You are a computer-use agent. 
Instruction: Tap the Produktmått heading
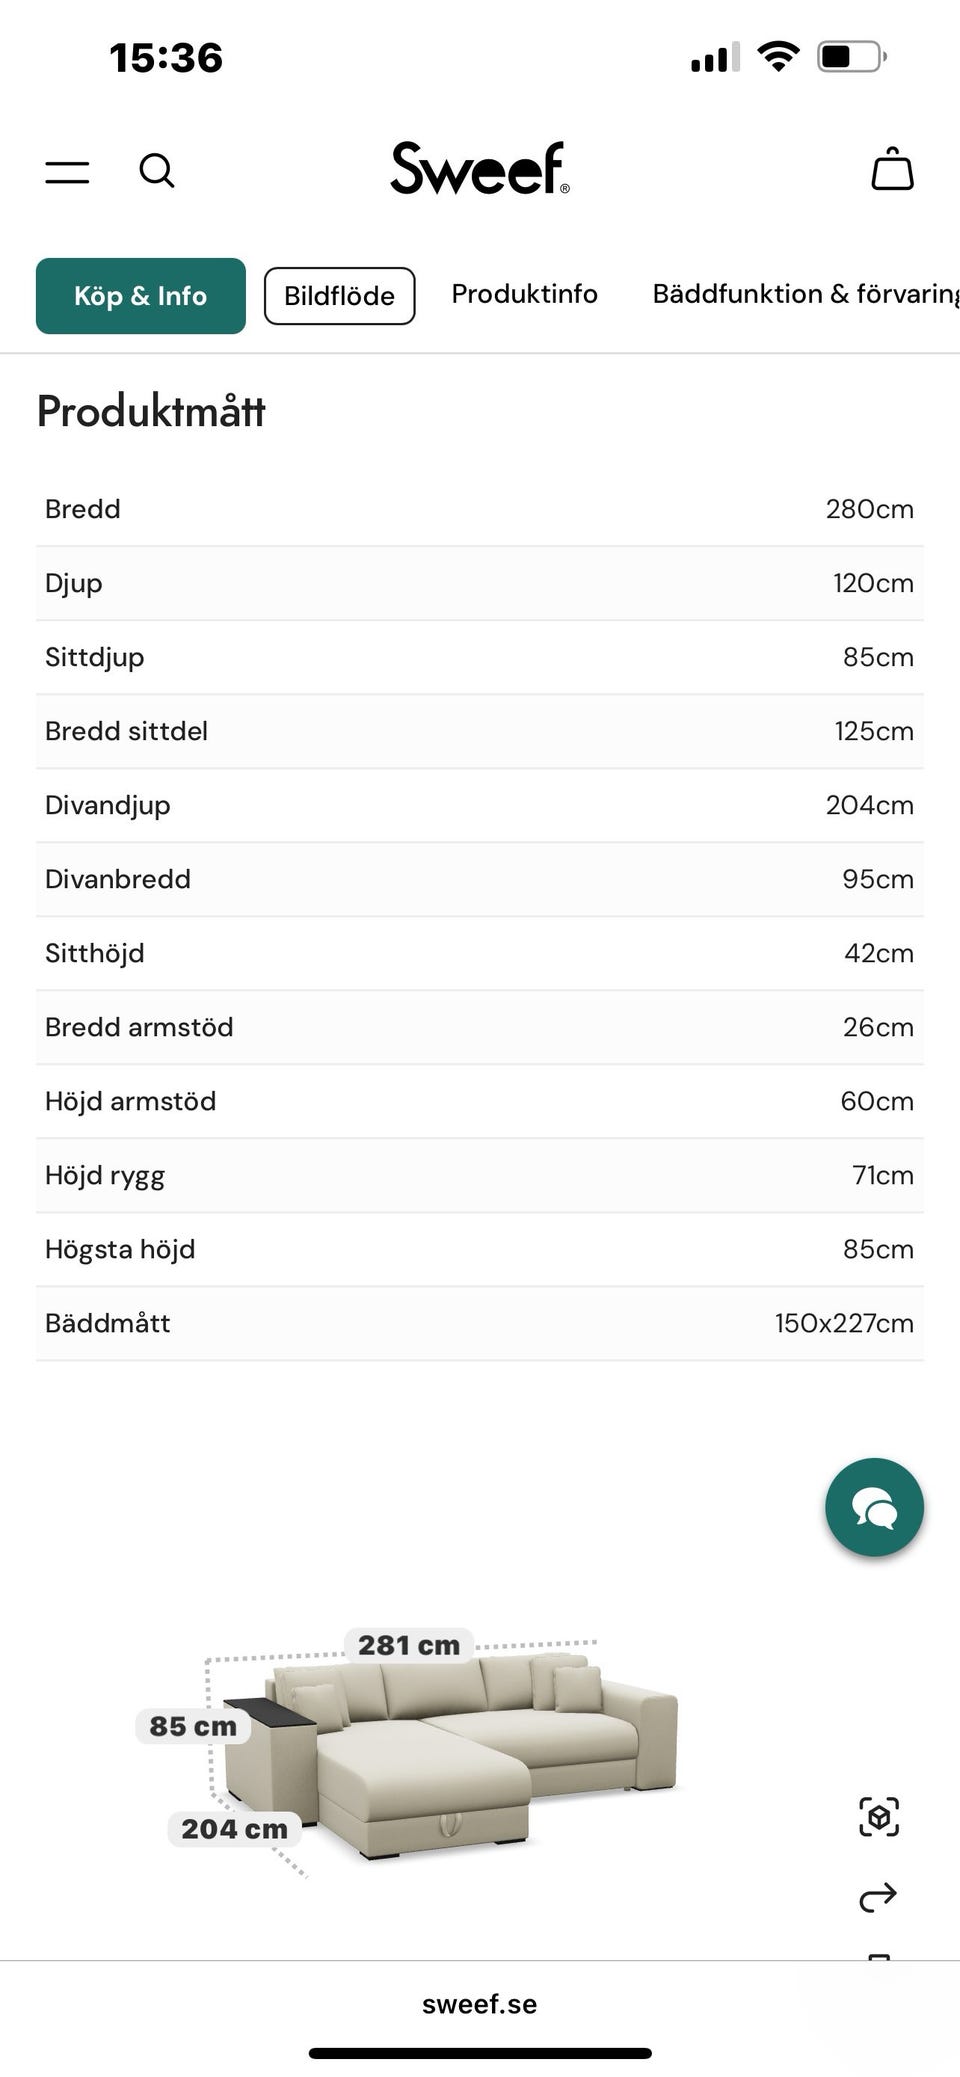[x=151, y=411]
